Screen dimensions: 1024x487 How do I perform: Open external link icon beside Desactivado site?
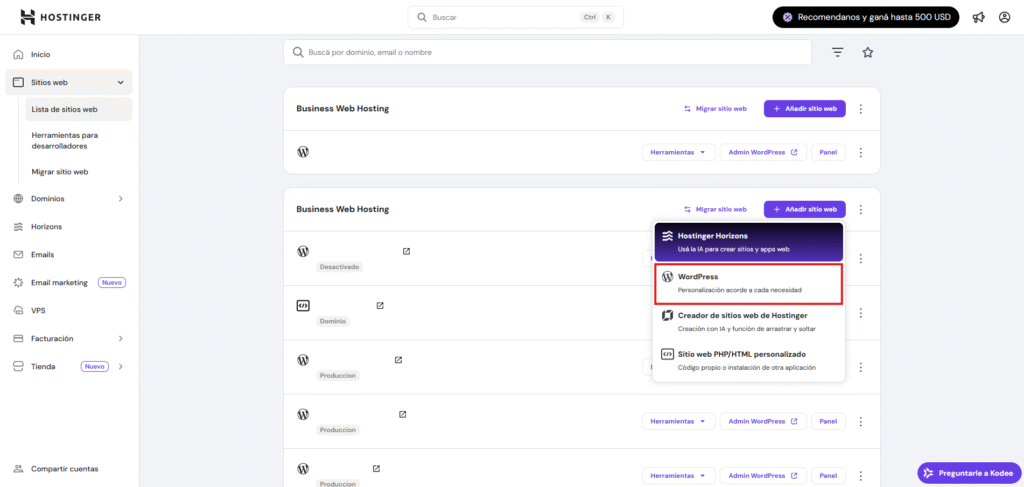point(406,251)
